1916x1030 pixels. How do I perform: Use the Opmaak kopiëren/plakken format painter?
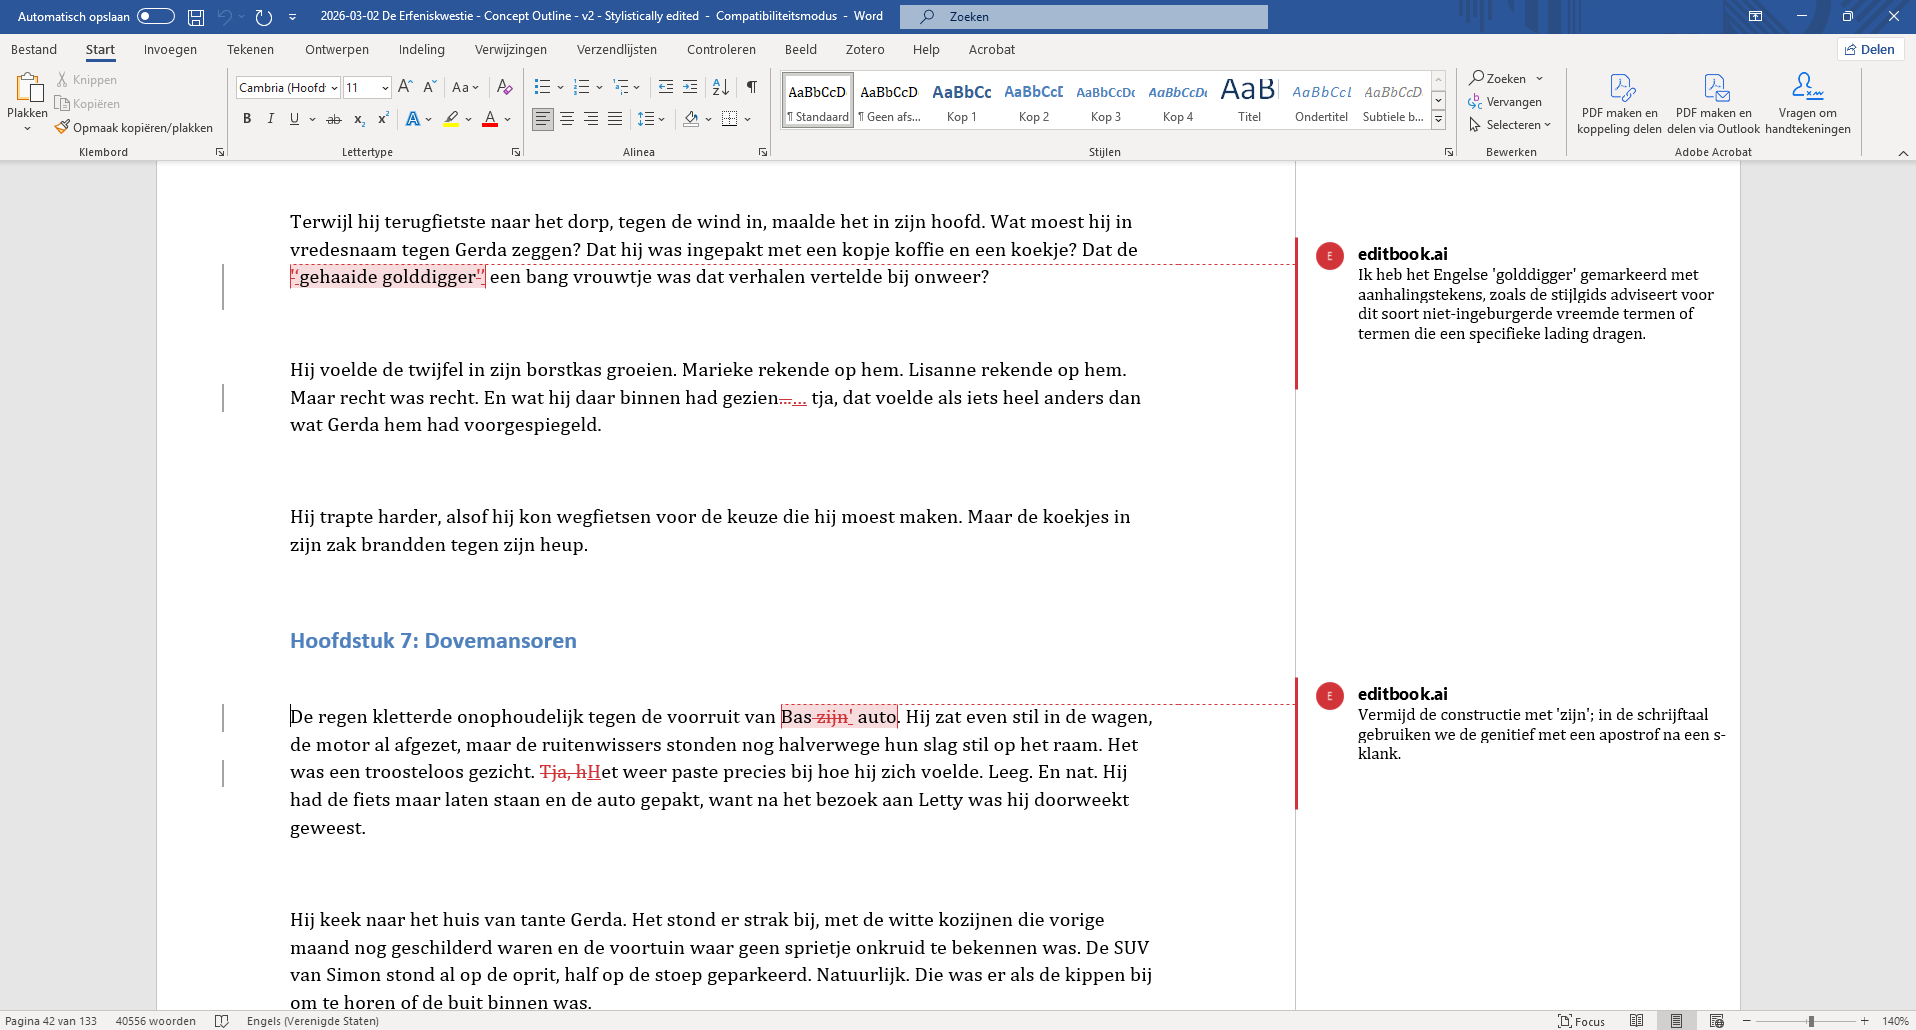(x=134, y=128)
